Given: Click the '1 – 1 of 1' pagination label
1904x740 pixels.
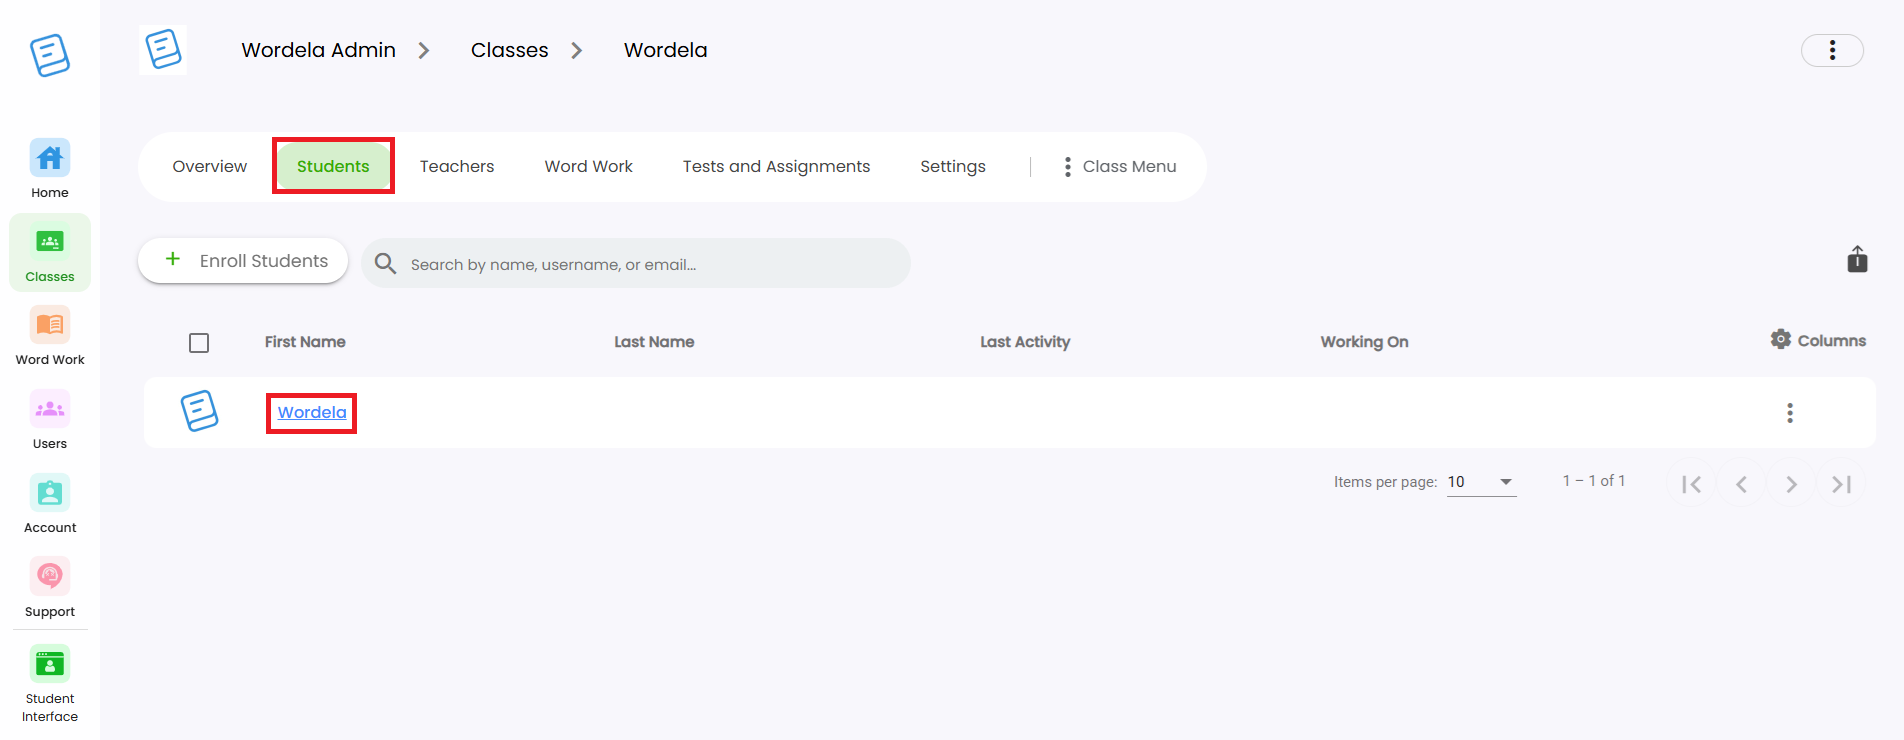Looking at the screenshot, I should (x=1594, y=481).
